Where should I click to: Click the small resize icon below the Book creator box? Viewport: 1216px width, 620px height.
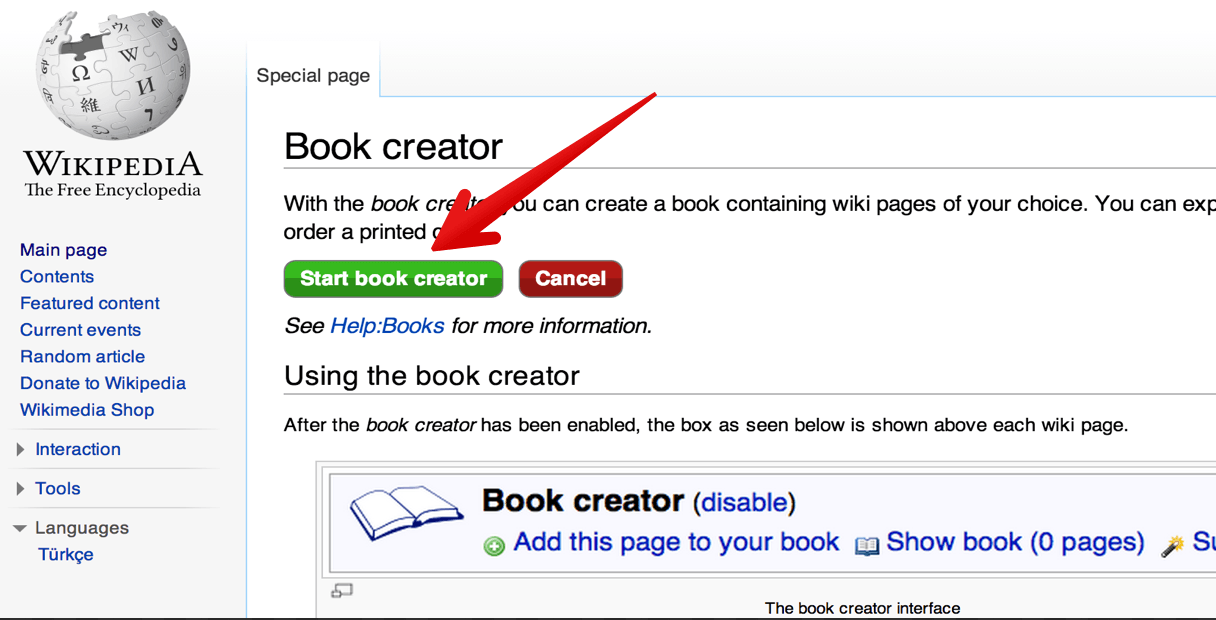[x=341, y=591]
